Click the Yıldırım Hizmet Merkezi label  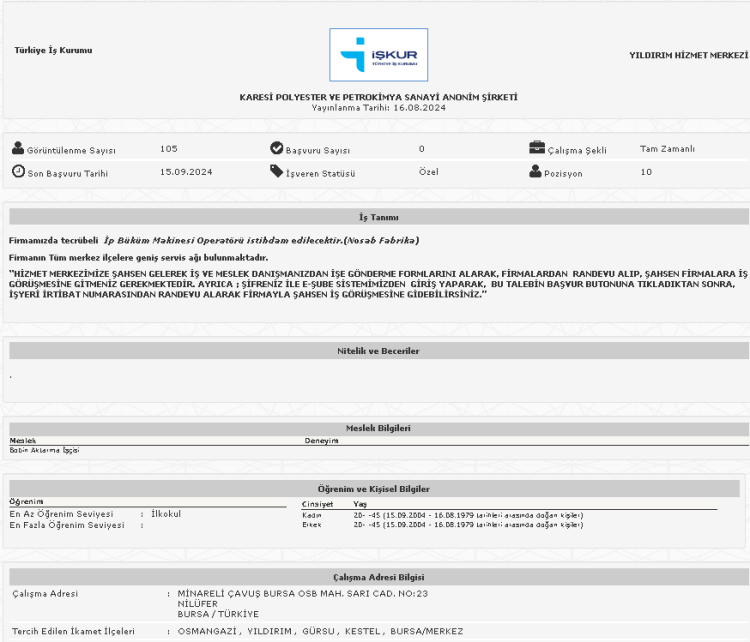[688, 55]
